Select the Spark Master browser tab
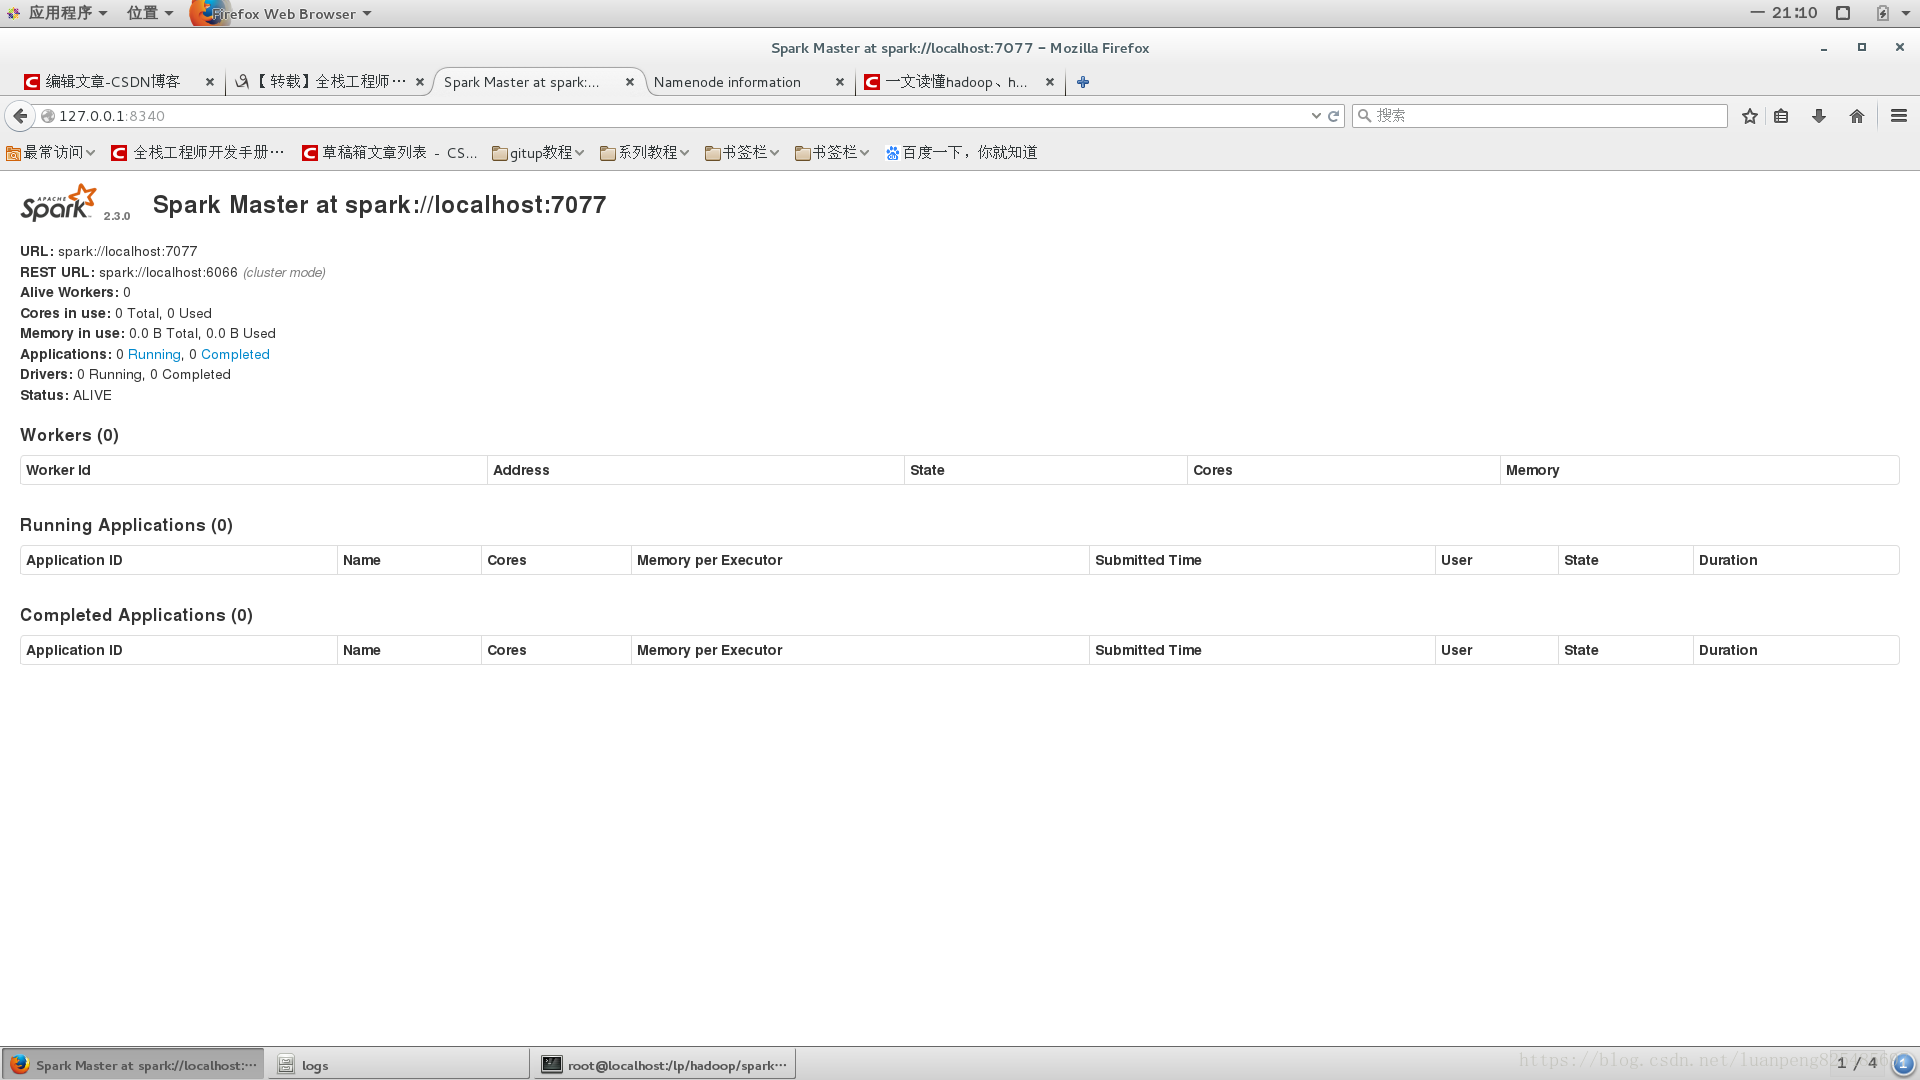Viewport: 1920px width, 1080px height. 521,82
